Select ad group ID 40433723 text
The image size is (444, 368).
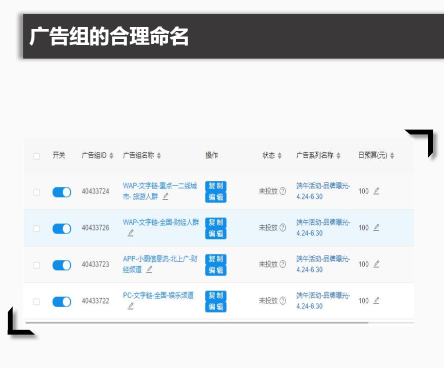pos(96,264)
